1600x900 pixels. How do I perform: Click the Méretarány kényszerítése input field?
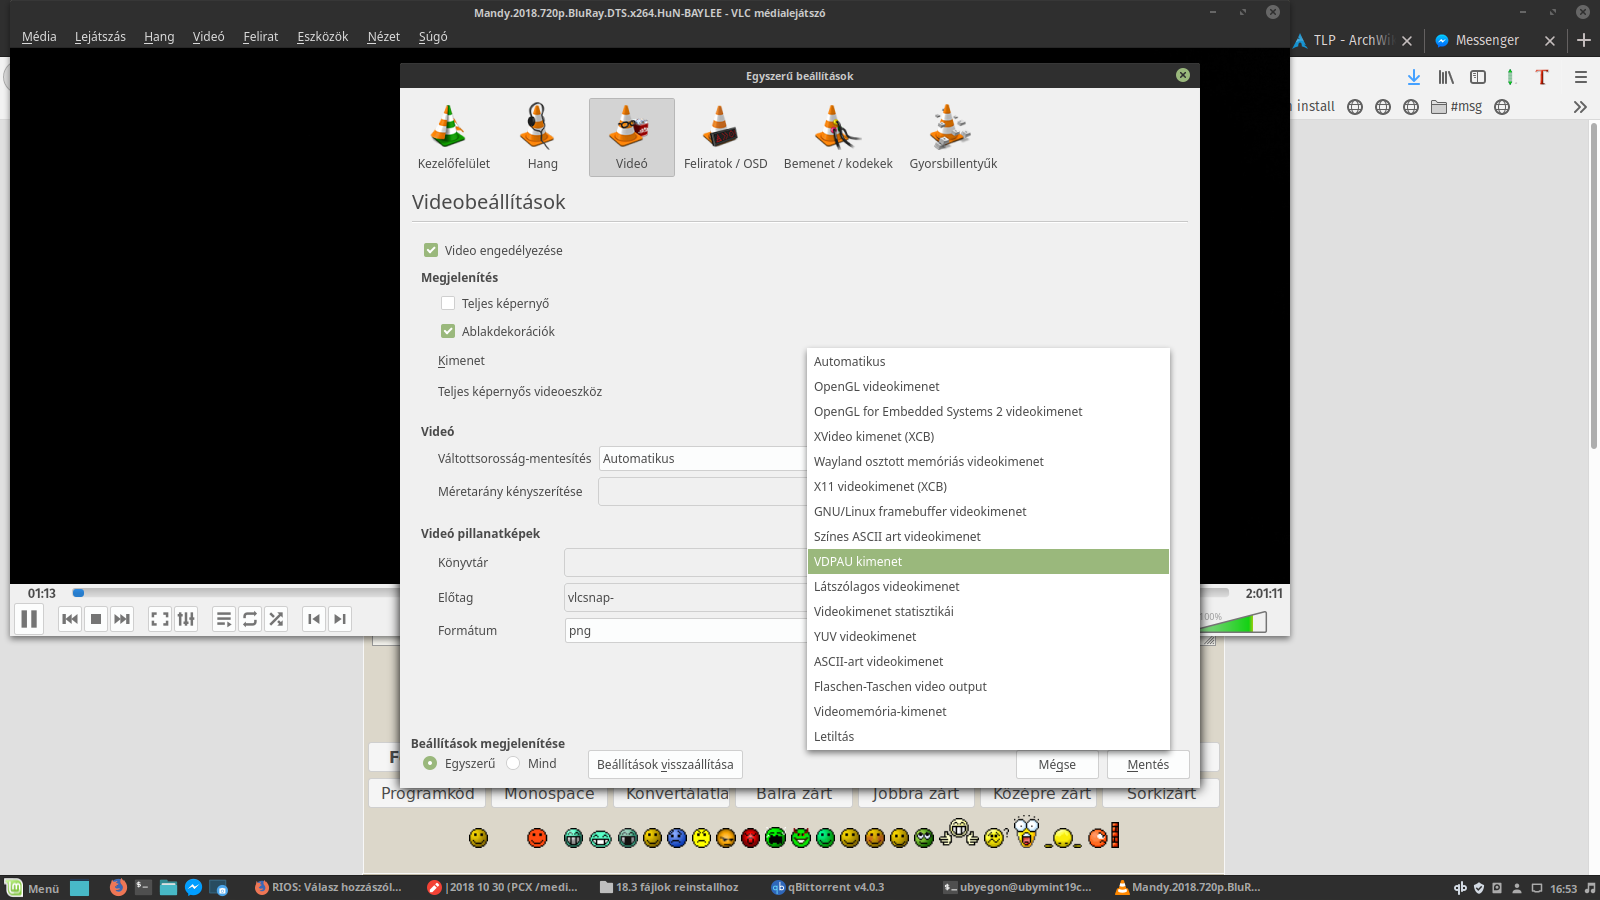point(702,492)
